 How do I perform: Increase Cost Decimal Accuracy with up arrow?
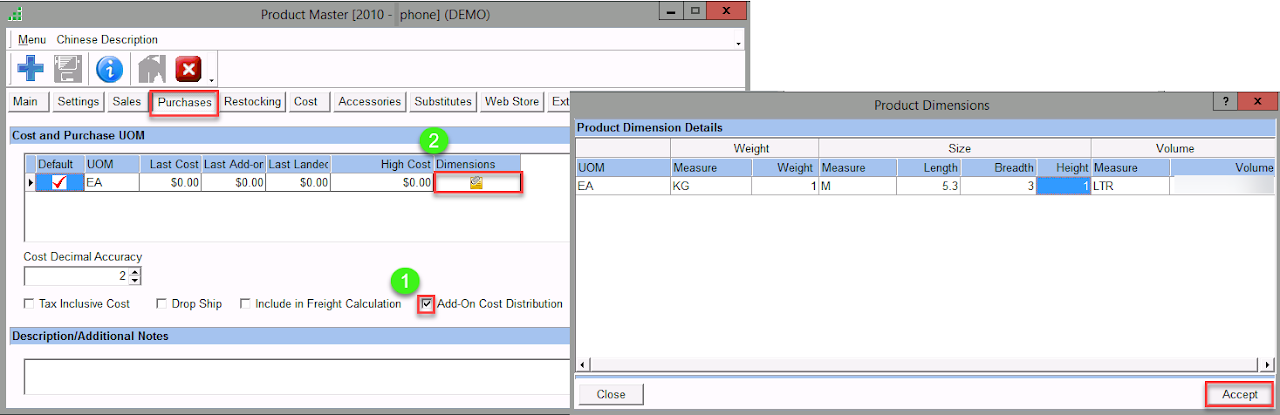click(136, 271)
